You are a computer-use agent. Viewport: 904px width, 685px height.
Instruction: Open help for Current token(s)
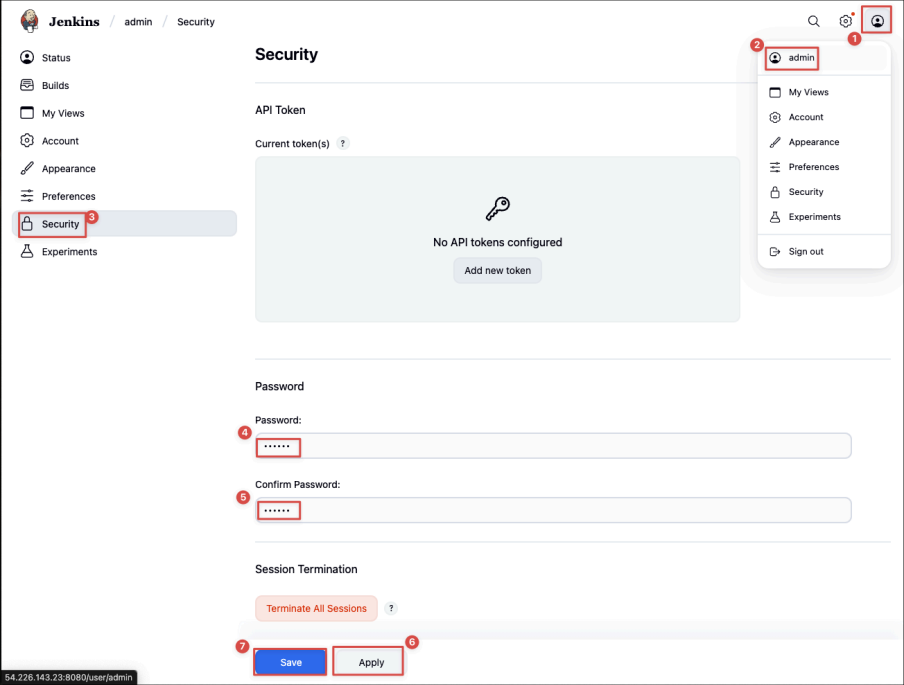342,143
